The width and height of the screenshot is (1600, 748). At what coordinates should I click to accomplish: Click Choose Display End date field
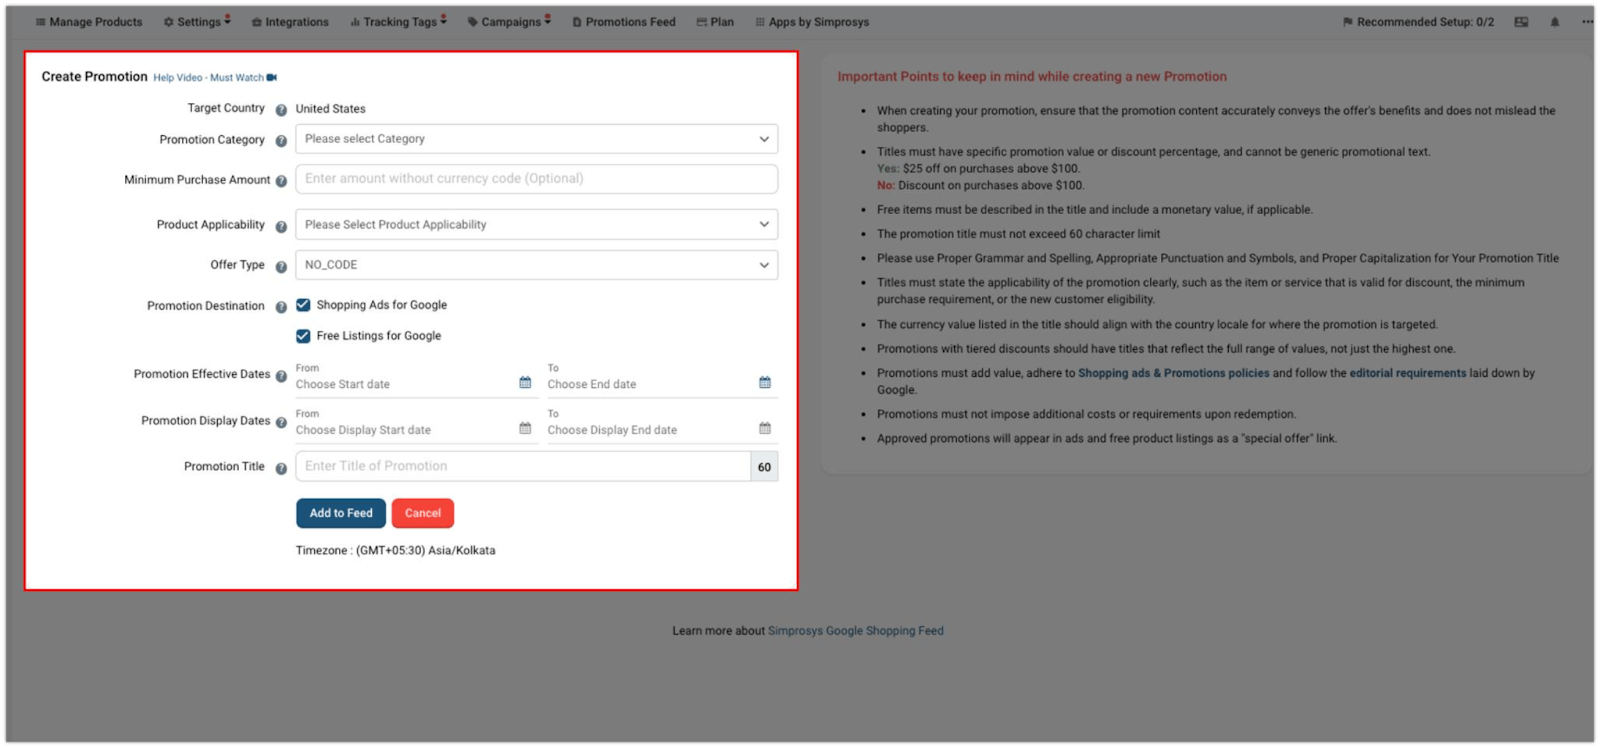pos(650,430)
